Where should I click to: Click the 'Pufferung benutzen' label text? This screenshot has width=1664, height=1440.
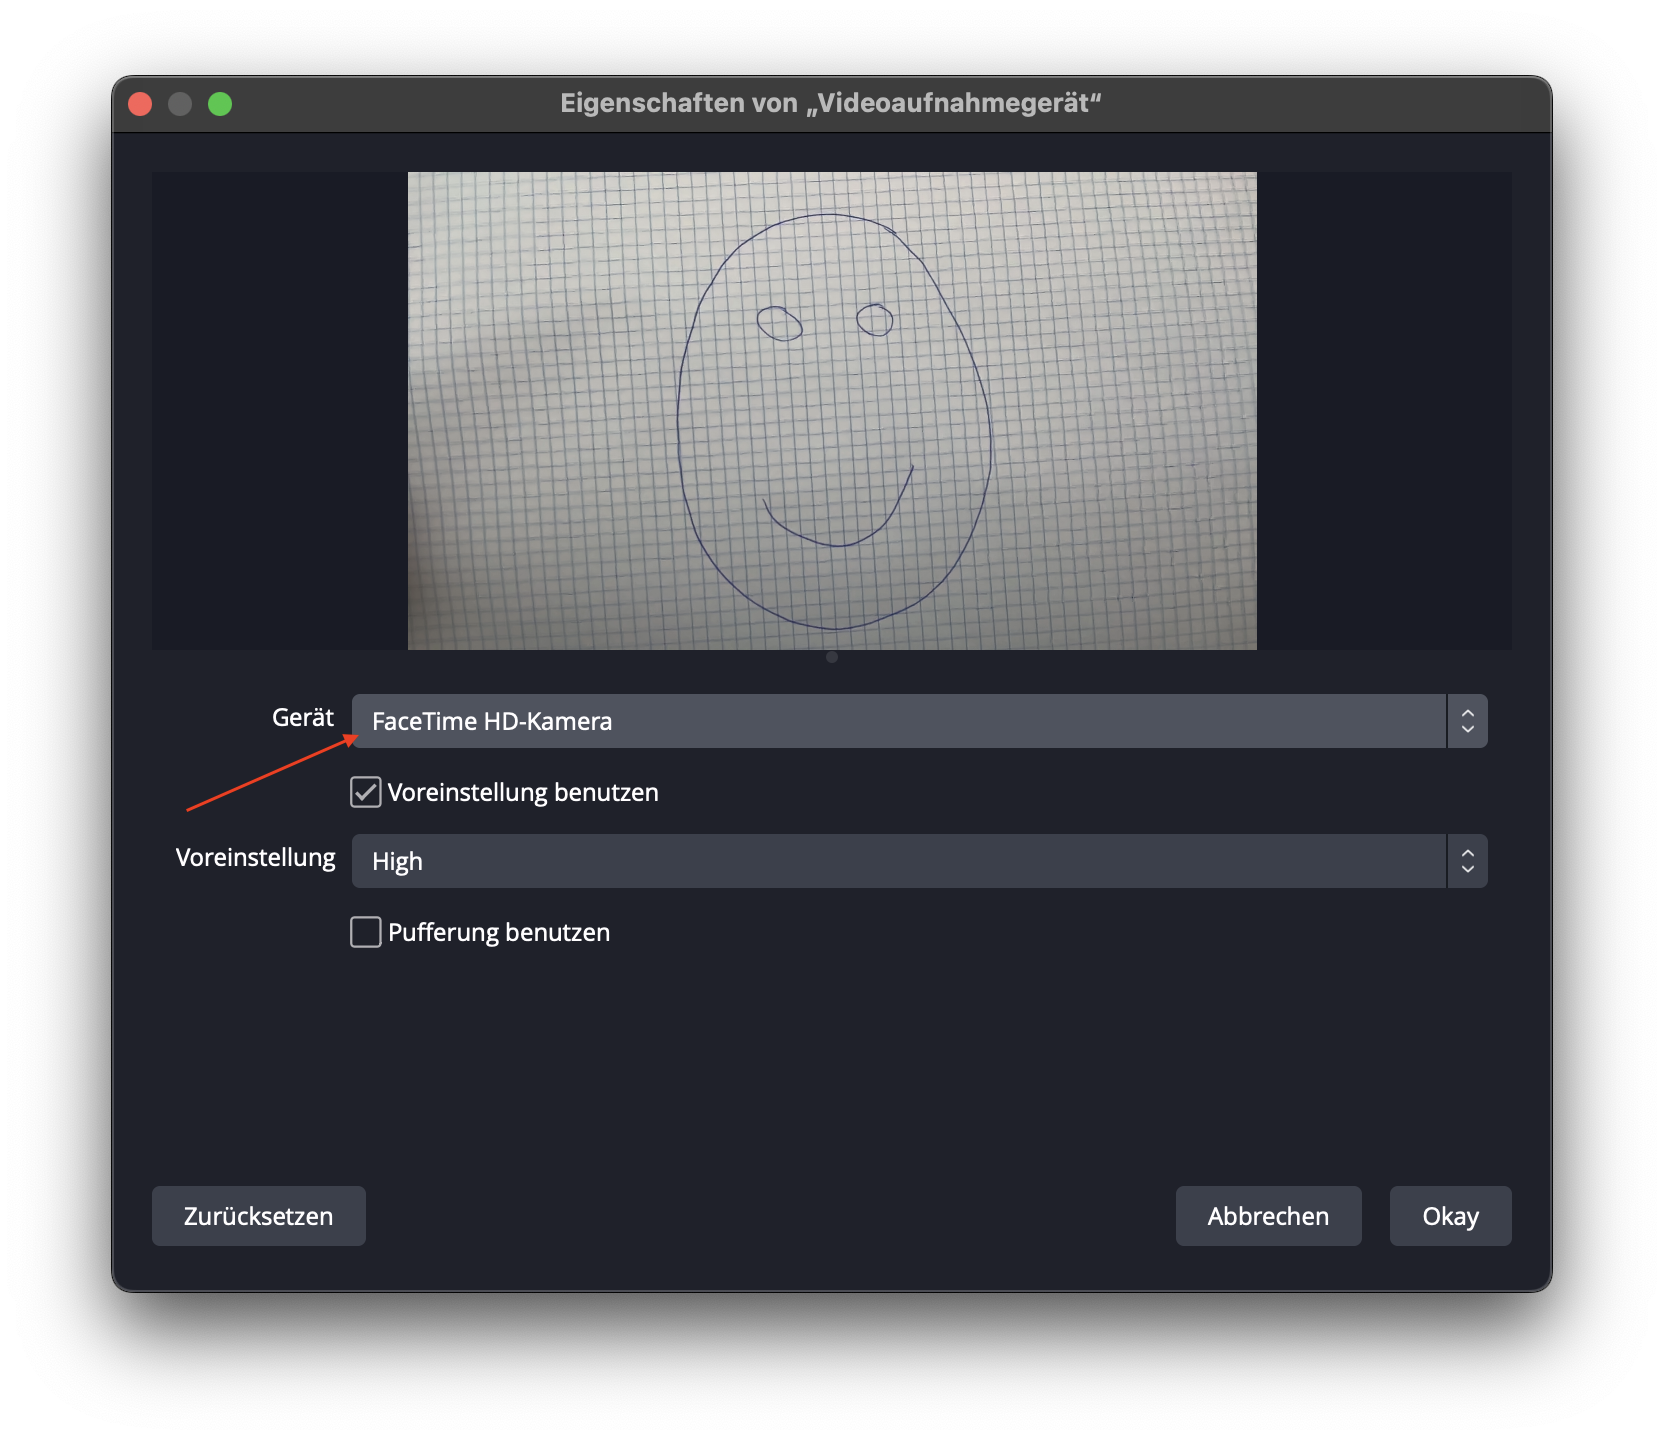click(499, 933)
